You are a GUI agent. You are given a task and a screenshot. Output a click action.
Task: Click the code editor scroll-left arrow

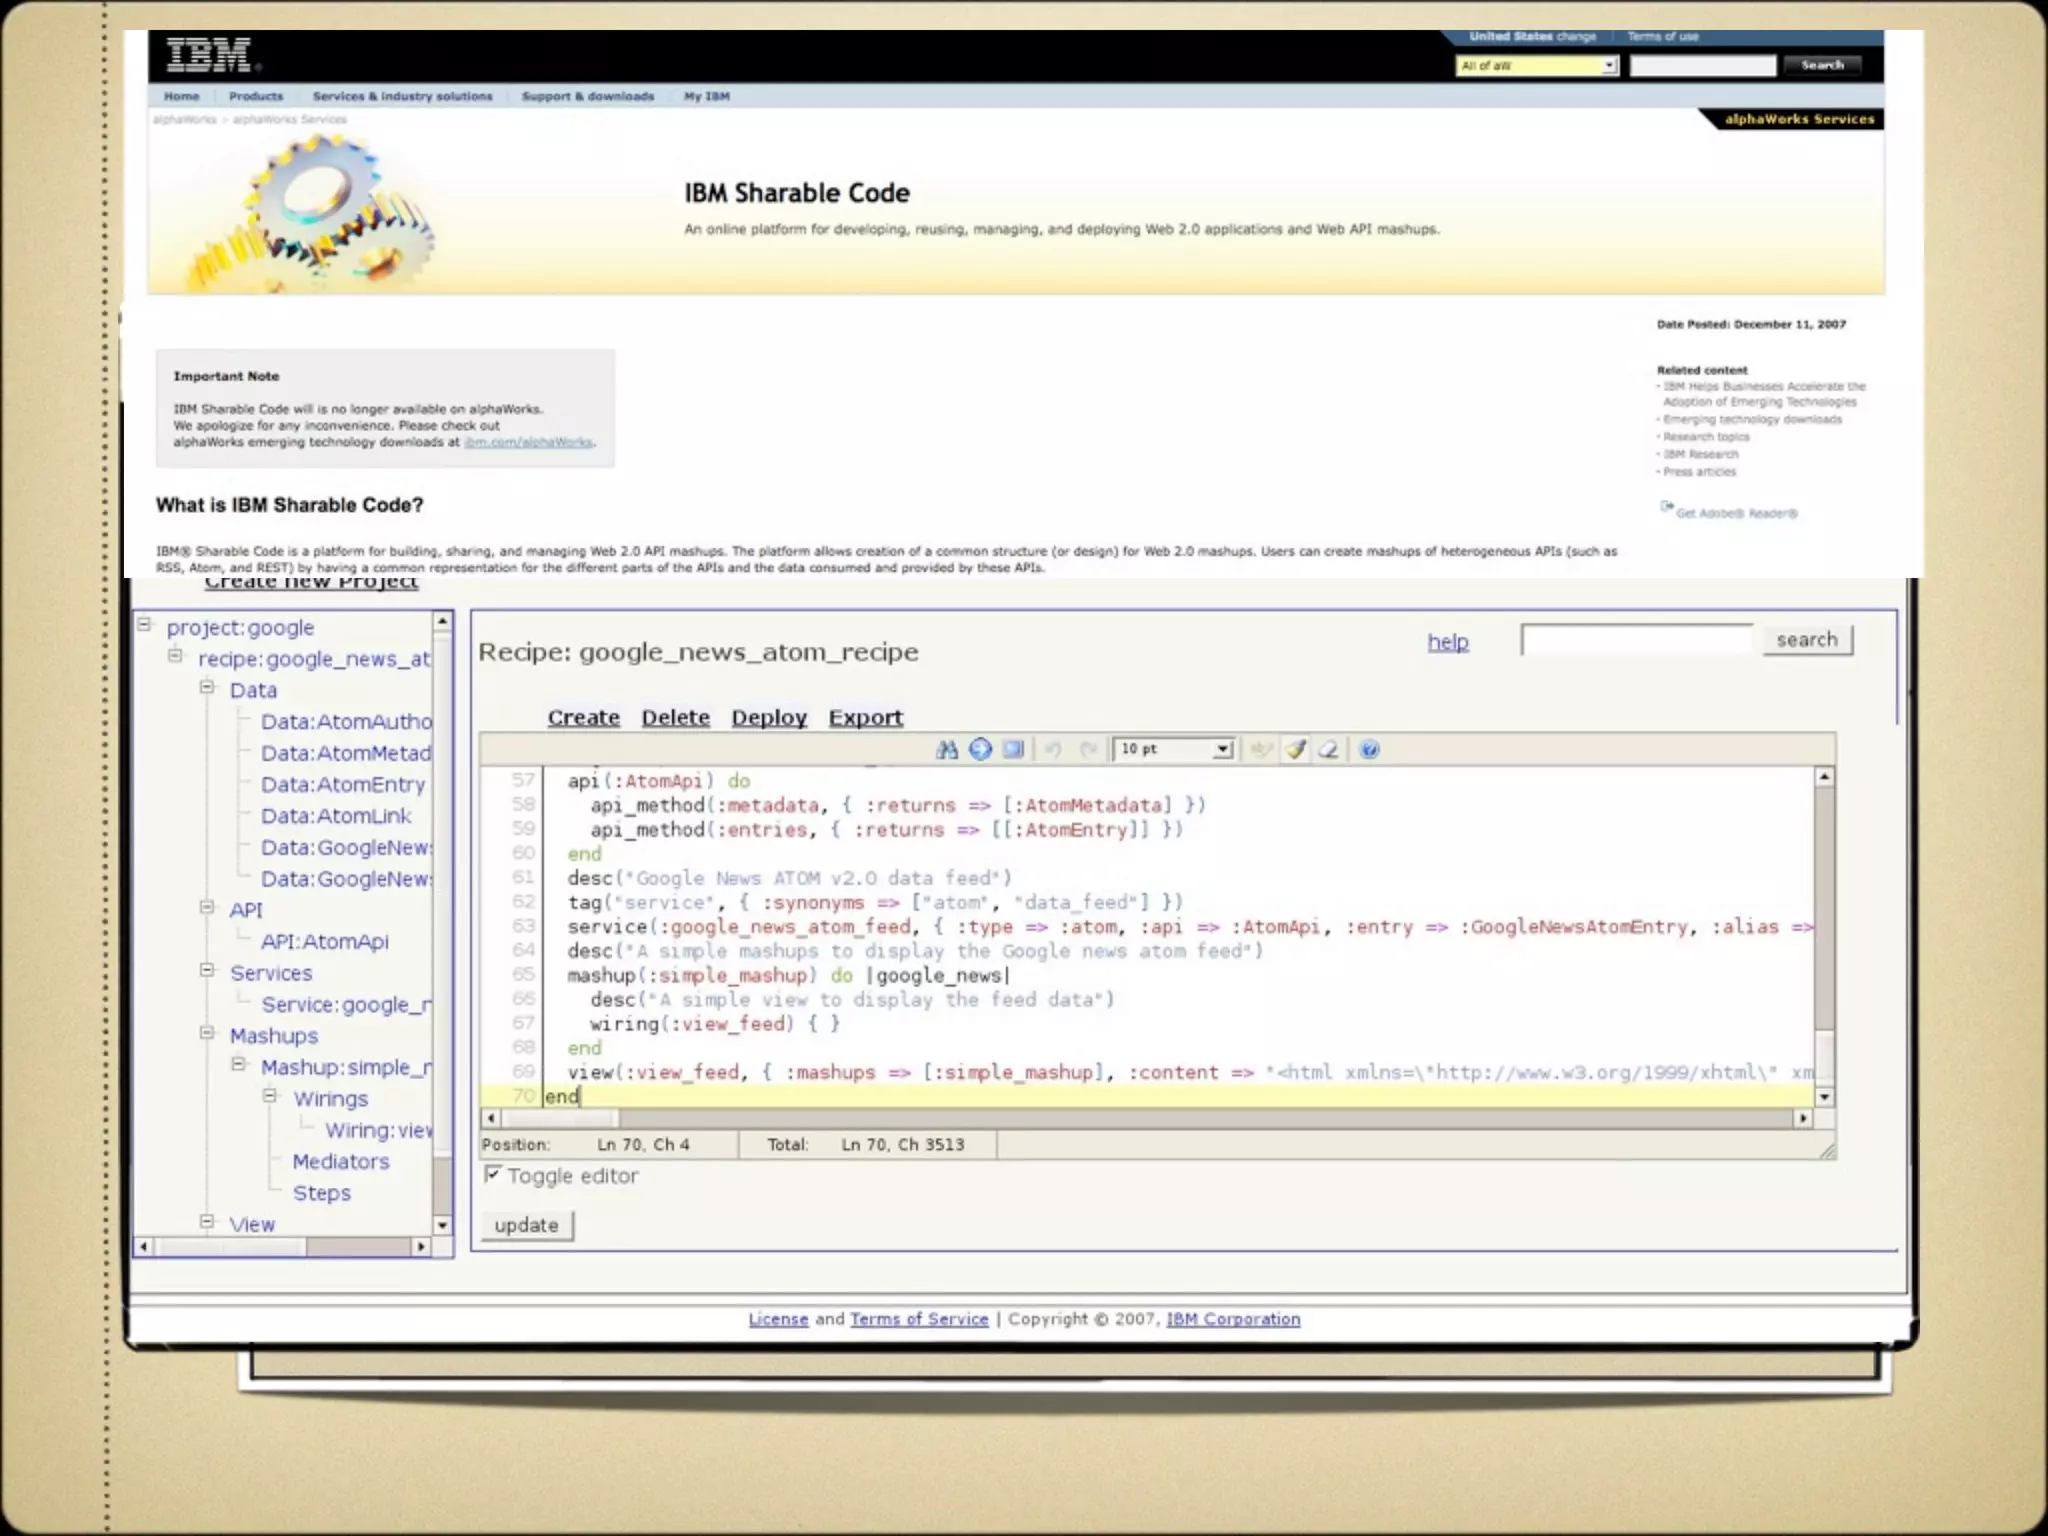coord(491,1118)
